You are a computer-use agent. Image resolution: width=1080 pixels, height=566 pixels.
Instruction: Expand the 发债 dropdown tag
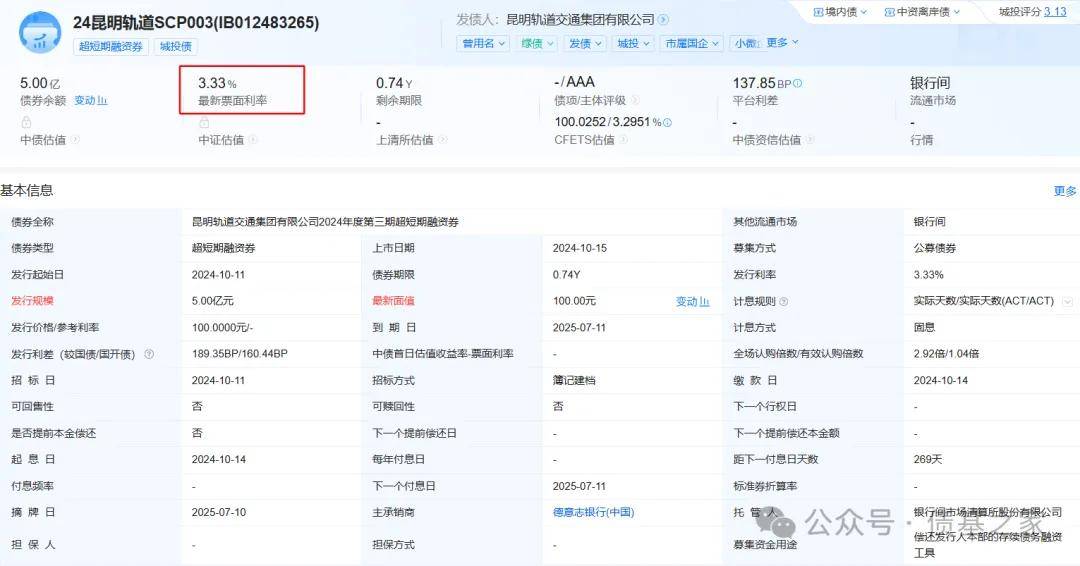tap(585, 43)
